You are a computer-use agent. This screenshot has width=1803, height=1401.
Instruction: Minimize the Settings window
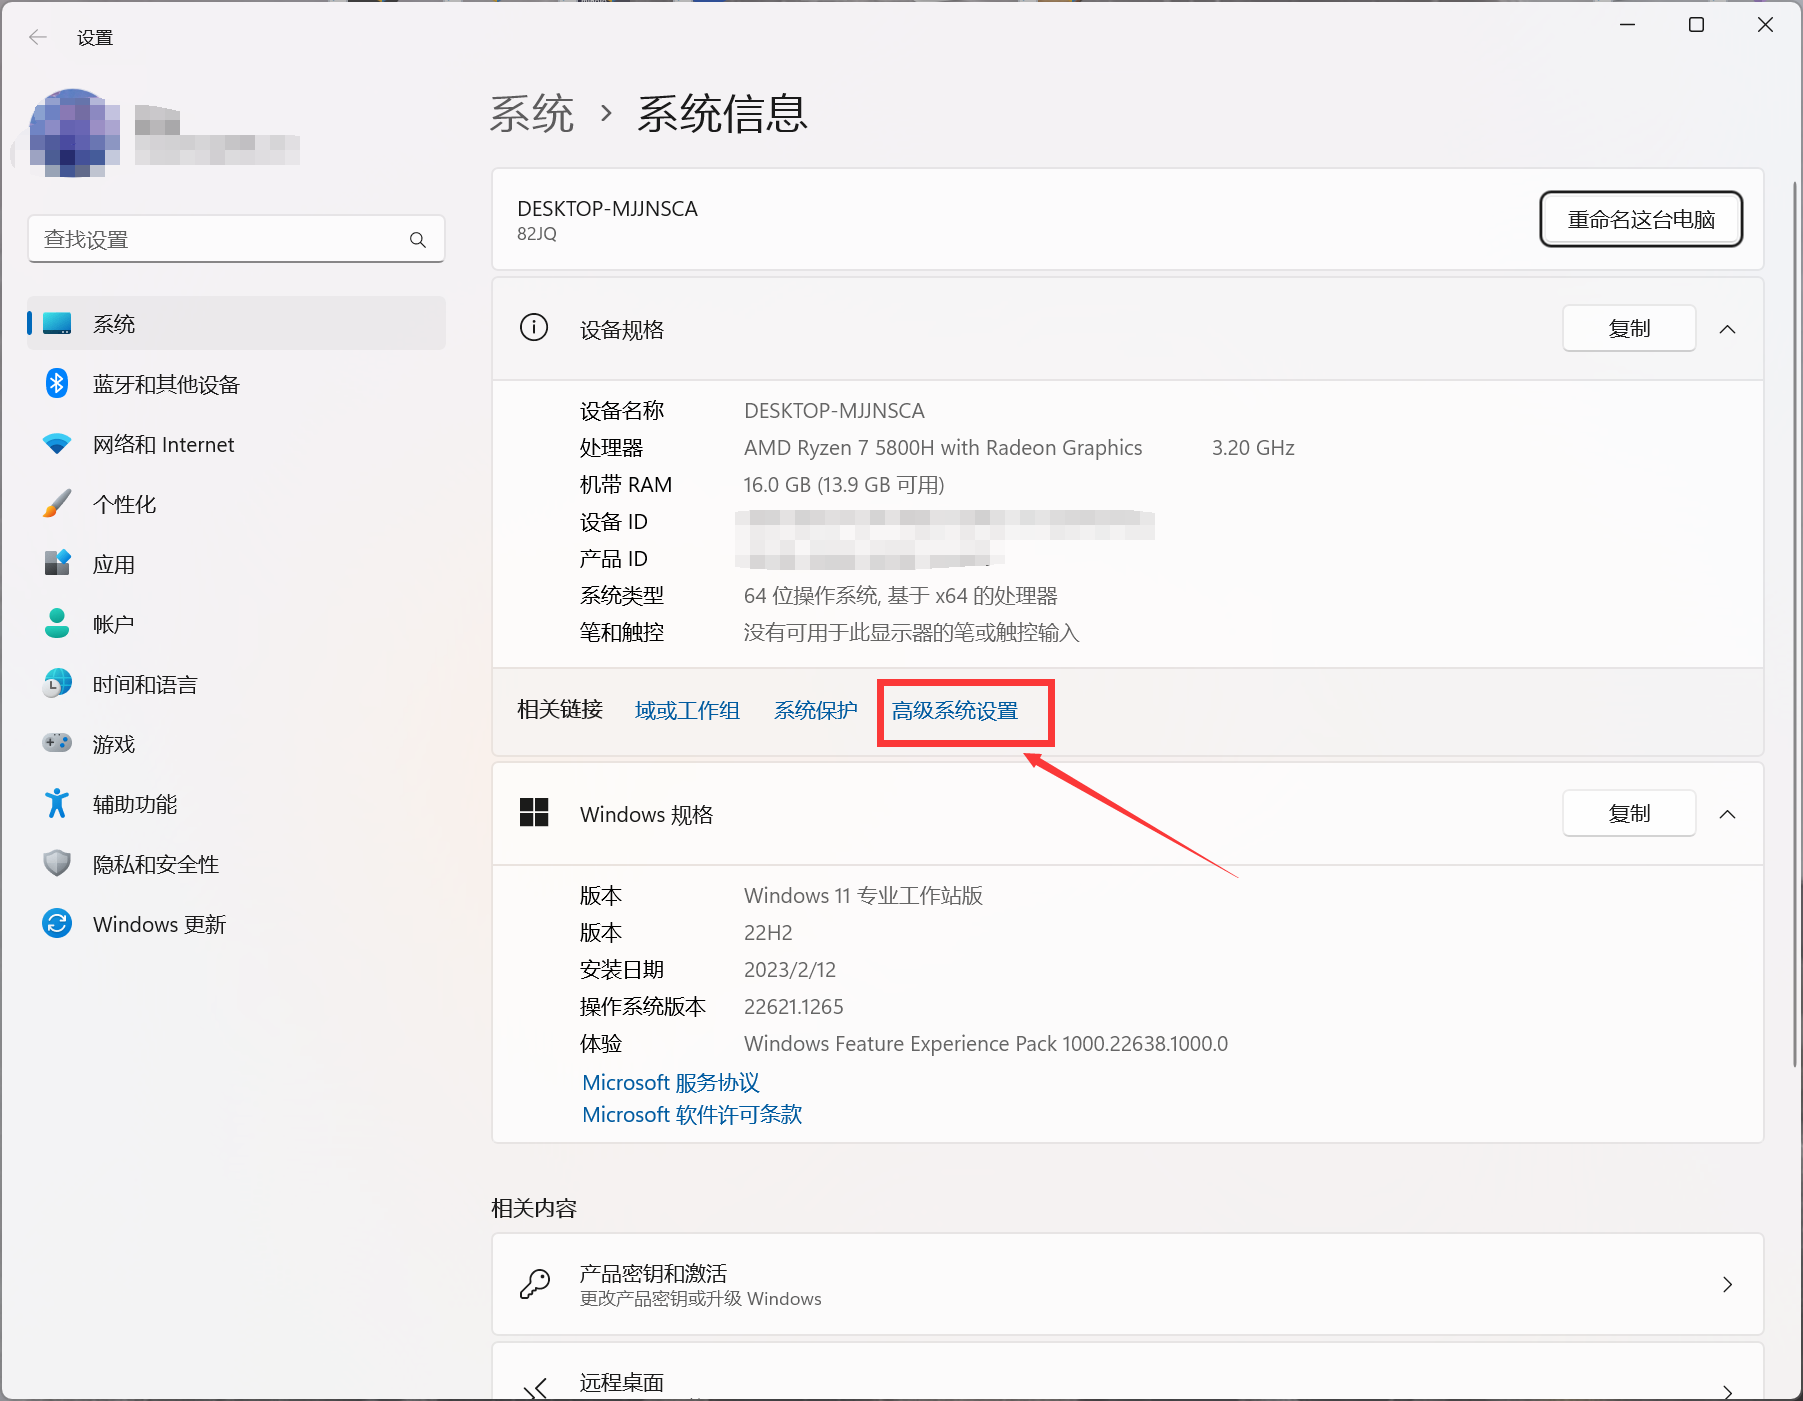(1627, 24)
